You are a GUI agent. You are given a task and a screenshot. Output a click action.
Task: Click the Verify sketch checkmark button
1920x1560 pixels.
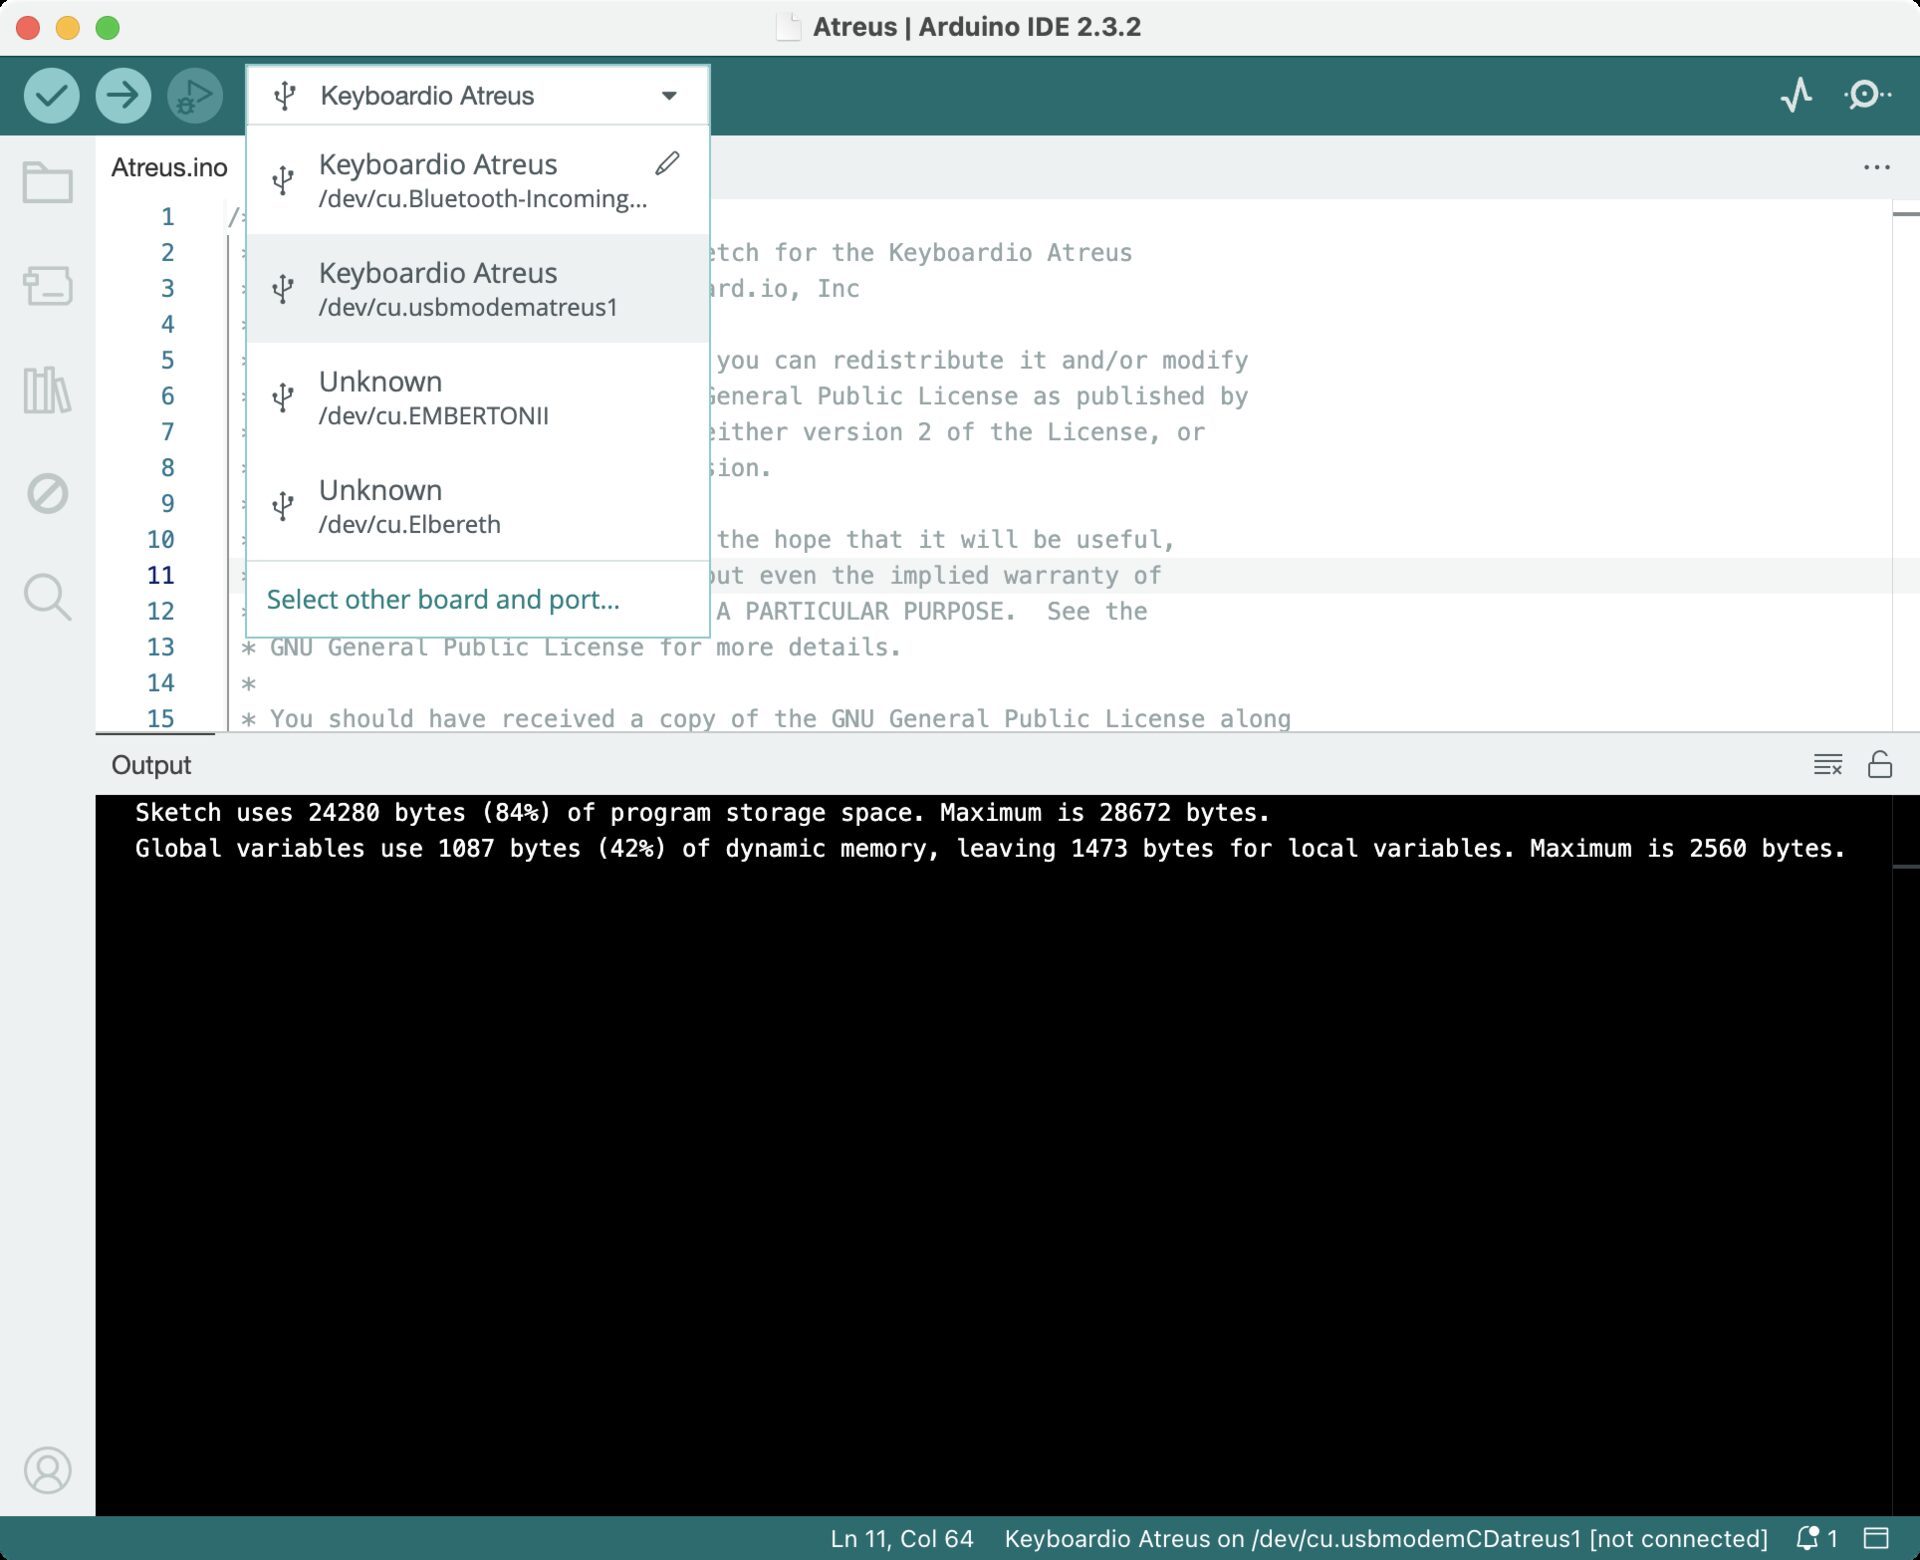coord(51,96)
